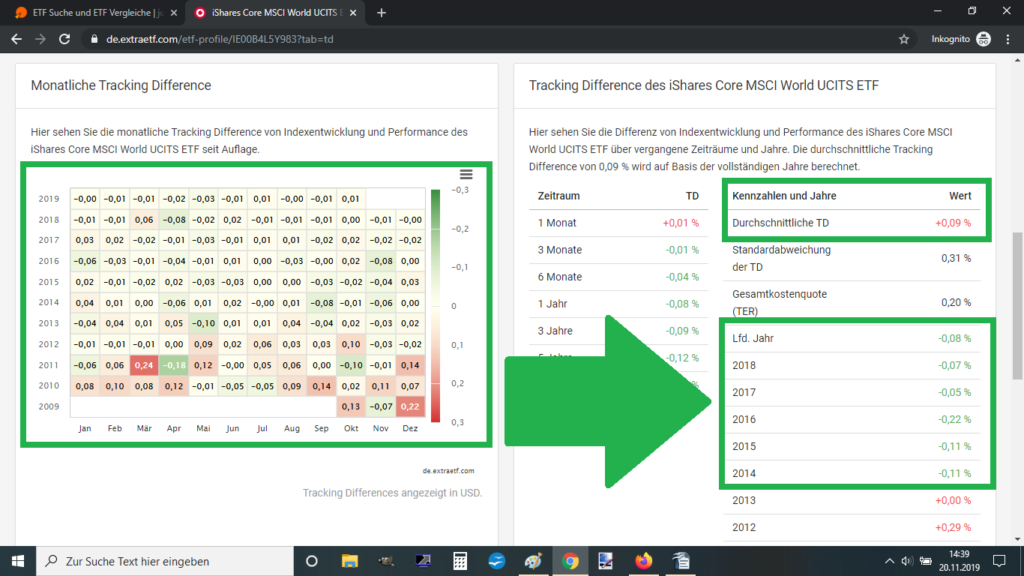
Task: Open the Calculator taskbar icon
Action: tap(460, 561)
